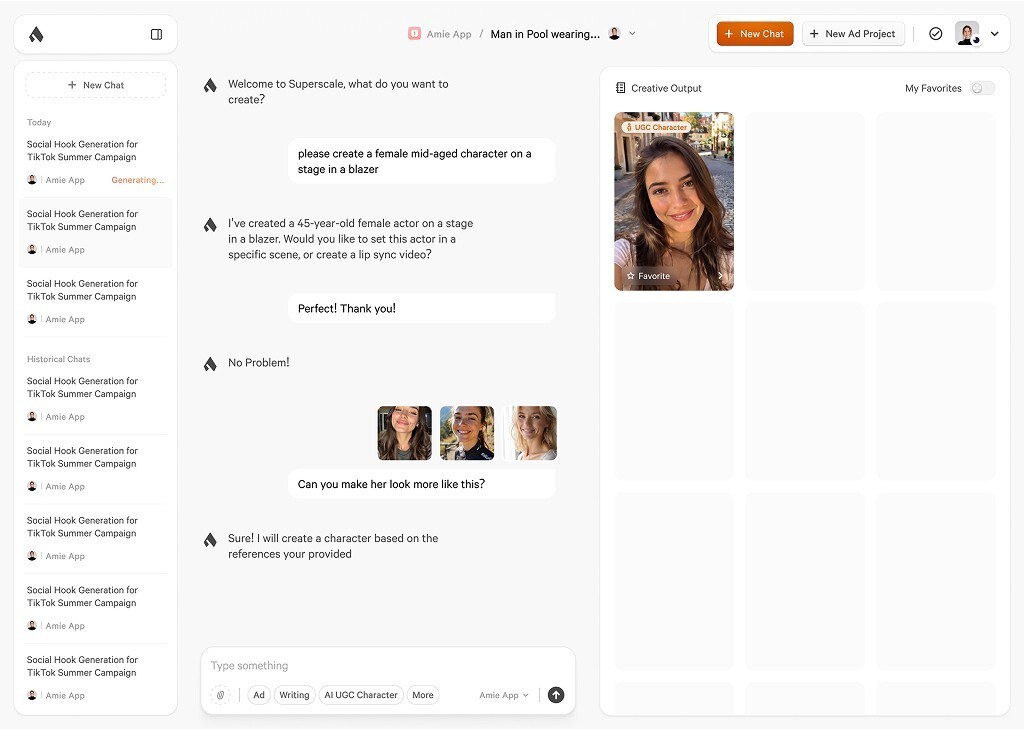The height and width of the screenshot is (730, 1024).
Task: Mark the UGC Character card as Favorite
Action: [648, 276]
